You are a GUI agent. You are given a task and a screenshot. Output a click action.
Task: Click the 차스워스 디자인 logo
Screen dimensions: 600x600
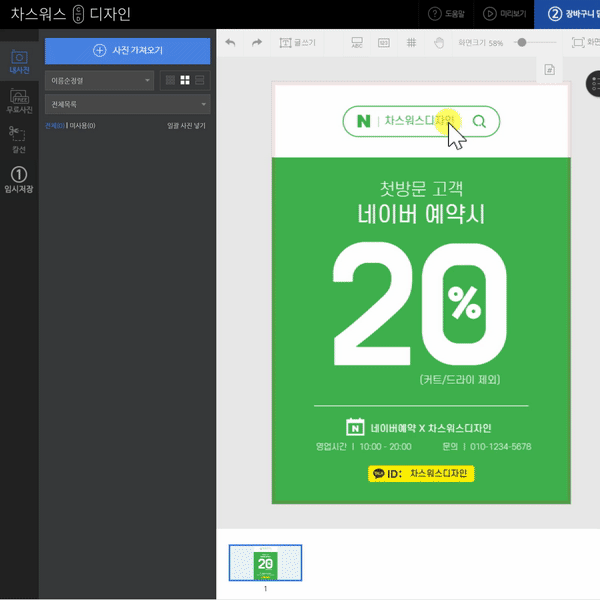71,14
